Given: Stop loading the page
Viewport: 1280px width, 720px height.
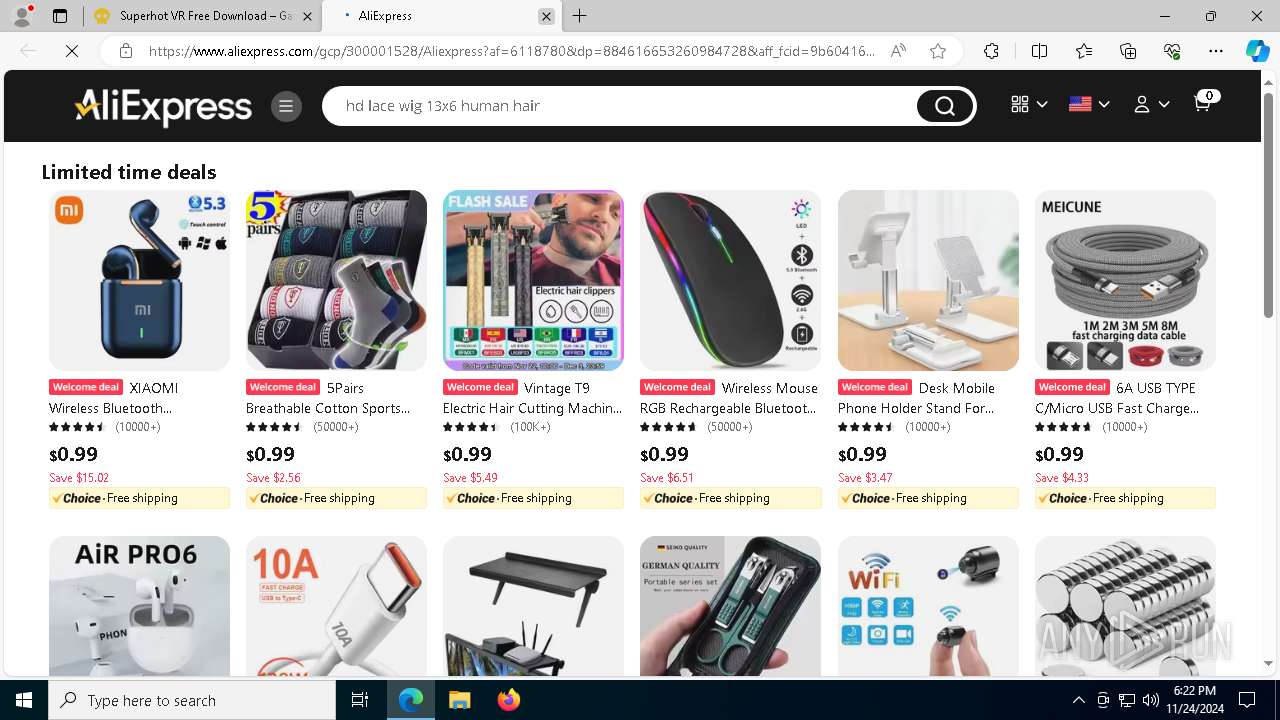Looking at the screenshot, I should 72,51.
